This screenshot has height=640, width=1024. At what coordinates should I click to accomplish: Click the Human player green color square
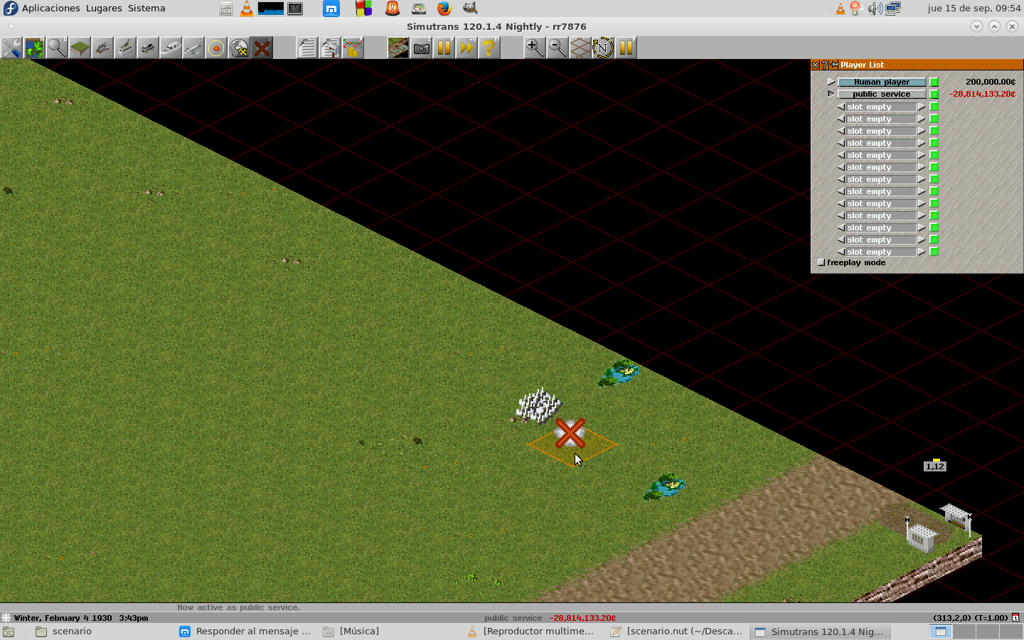[934, 82]
